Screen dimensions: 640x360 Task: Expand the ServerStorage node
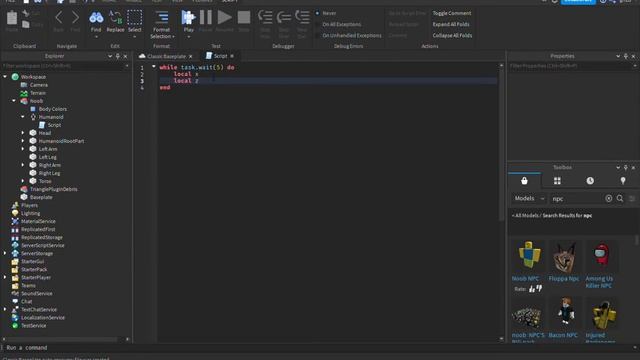point(5,253)
